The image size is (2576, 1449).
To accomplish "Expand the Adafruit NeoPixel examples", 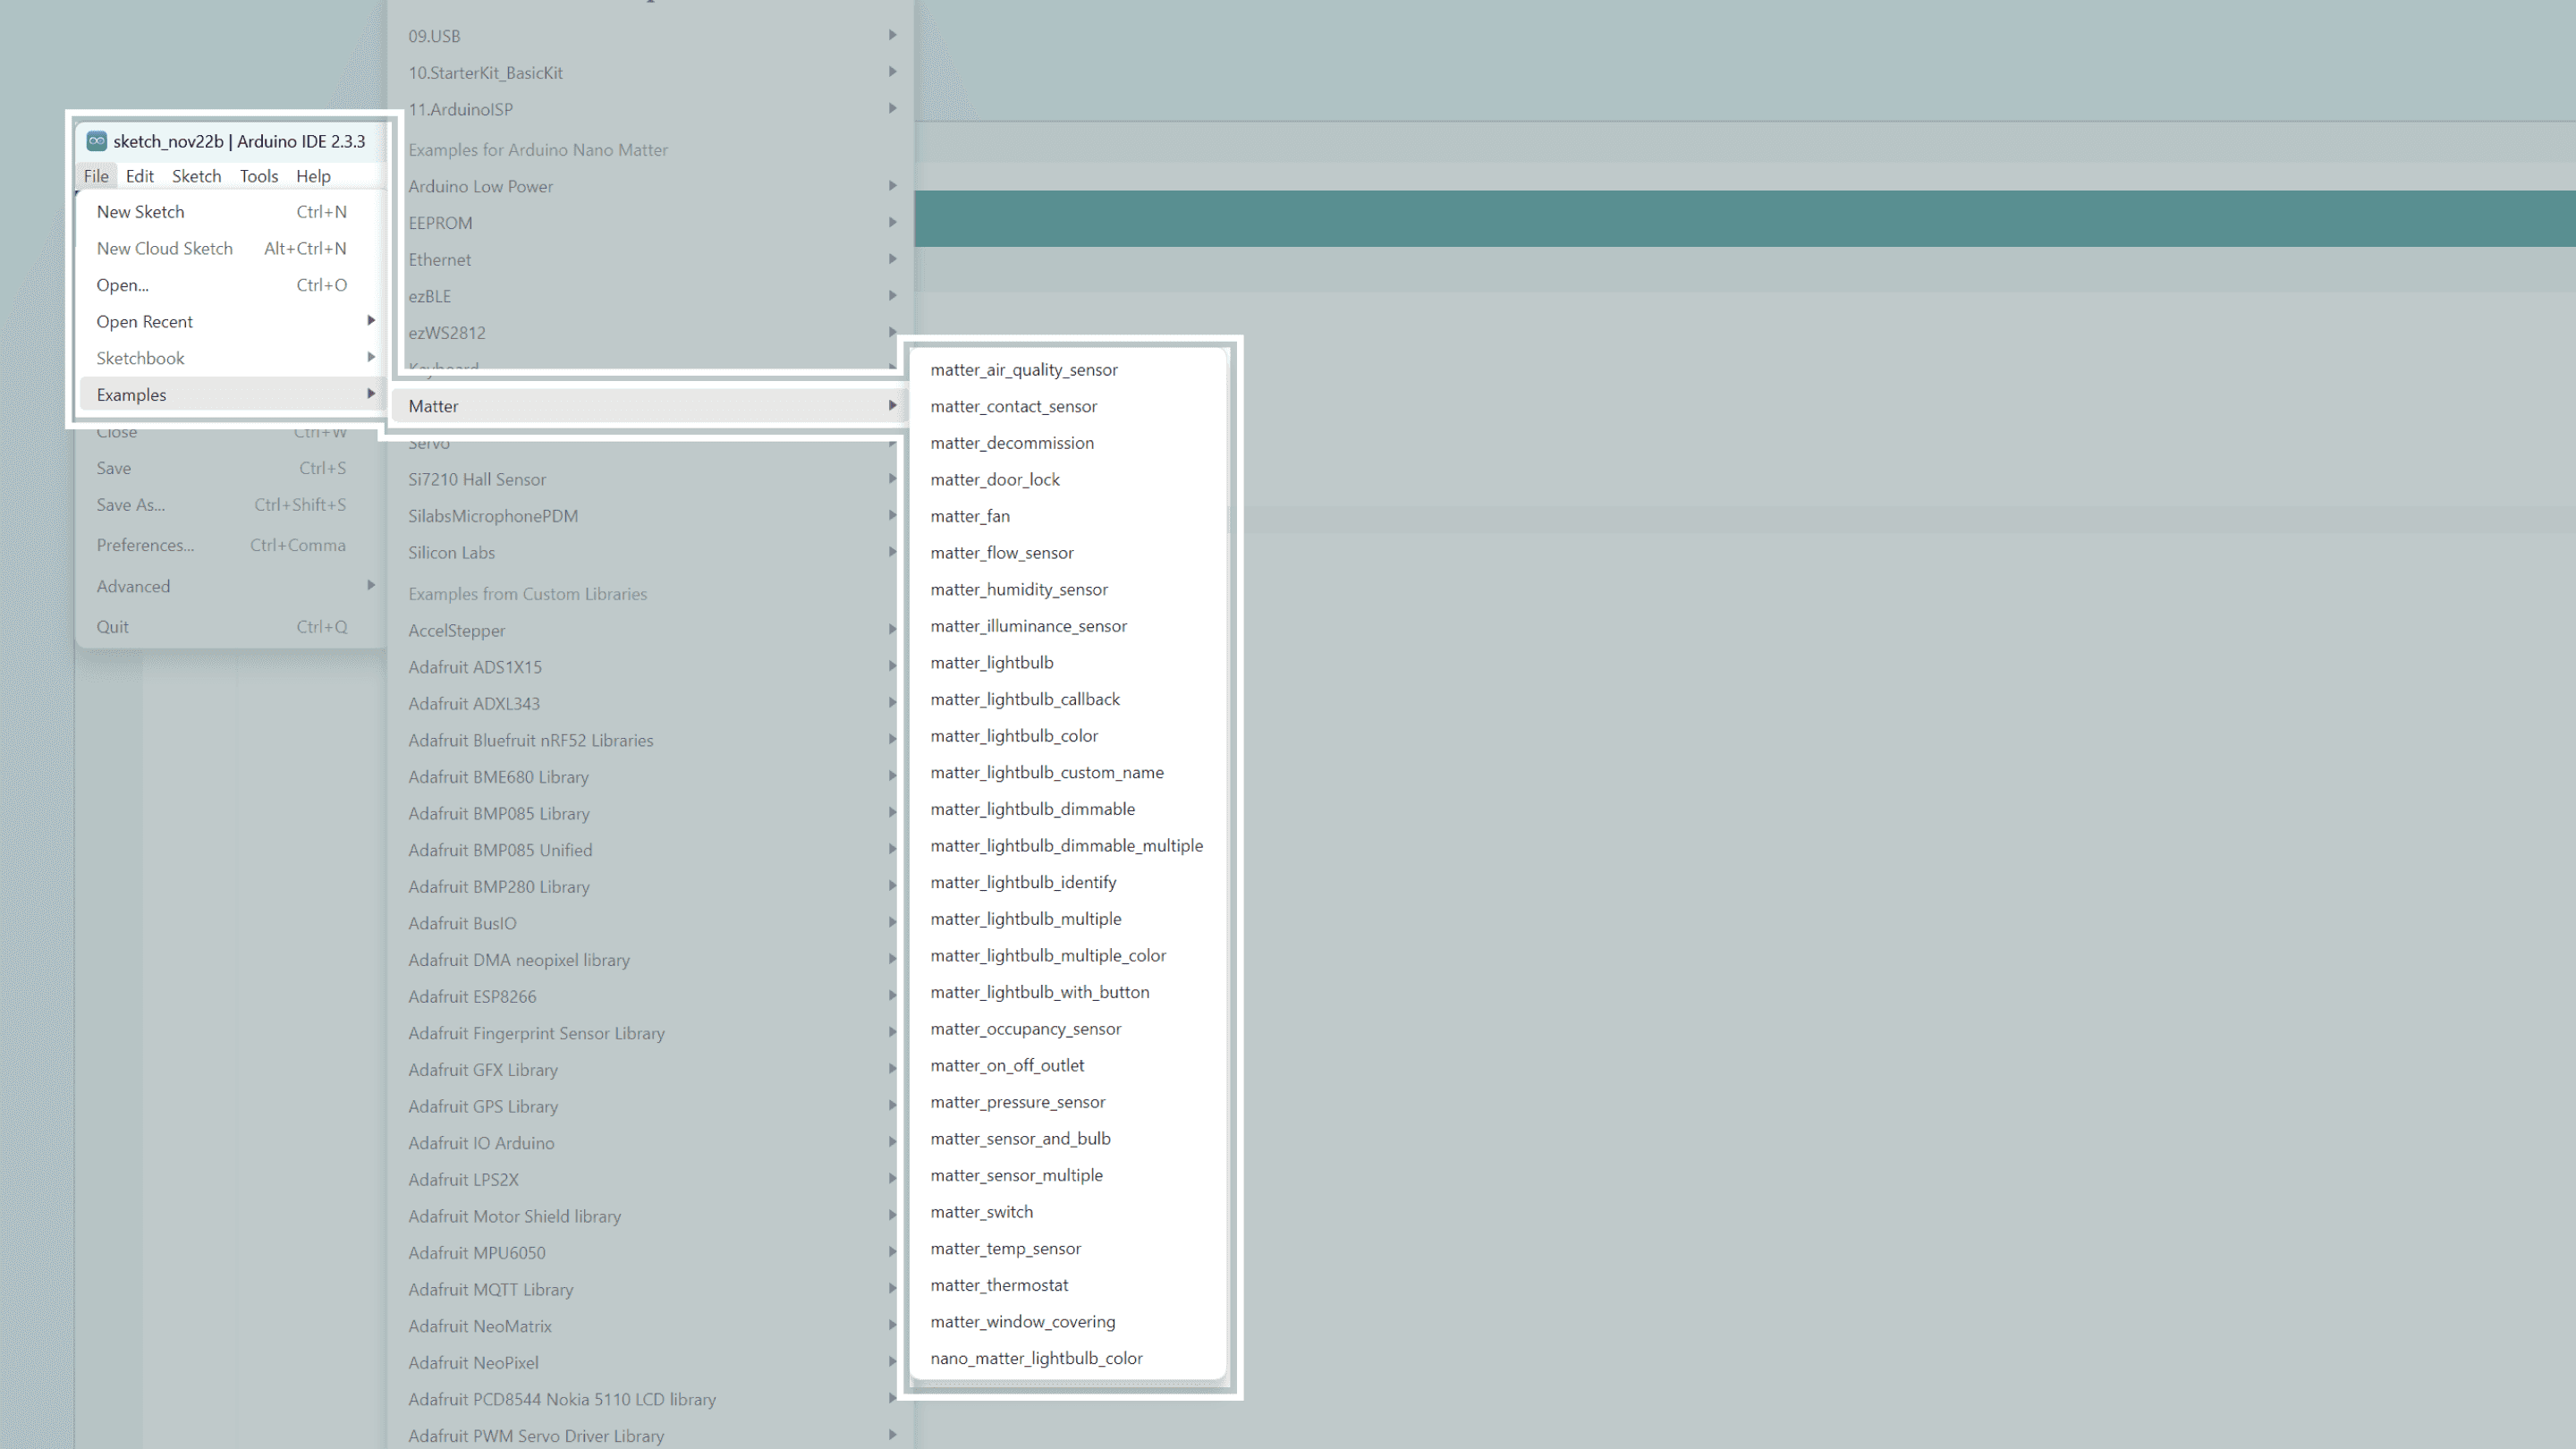I will (473, 1363).
